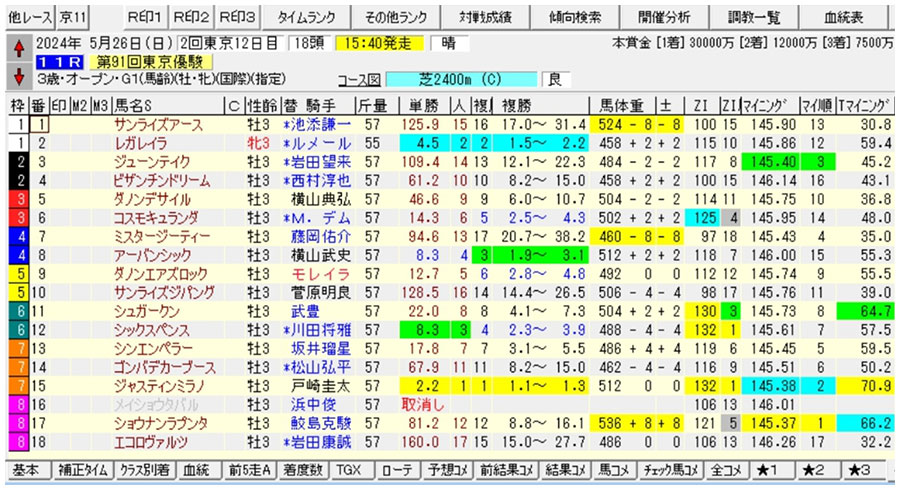
Task: Click jockey 武豊
Action: (x=306, y=312)
